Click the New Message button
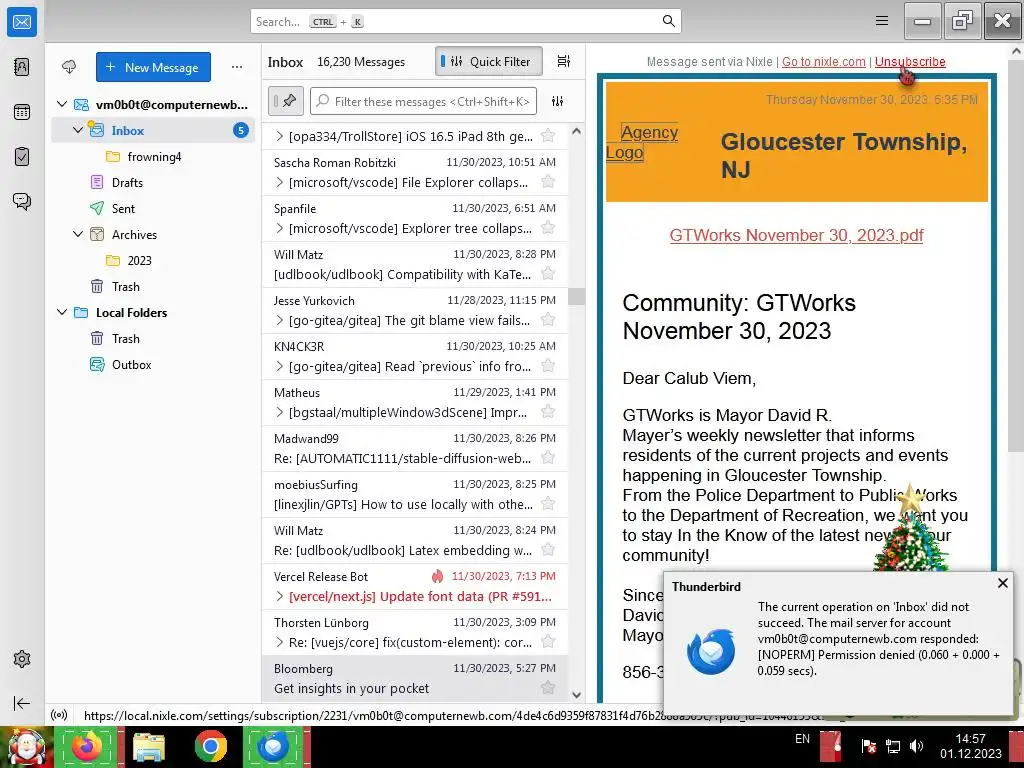Screen dimensions: 1024x768 (153, 67)
